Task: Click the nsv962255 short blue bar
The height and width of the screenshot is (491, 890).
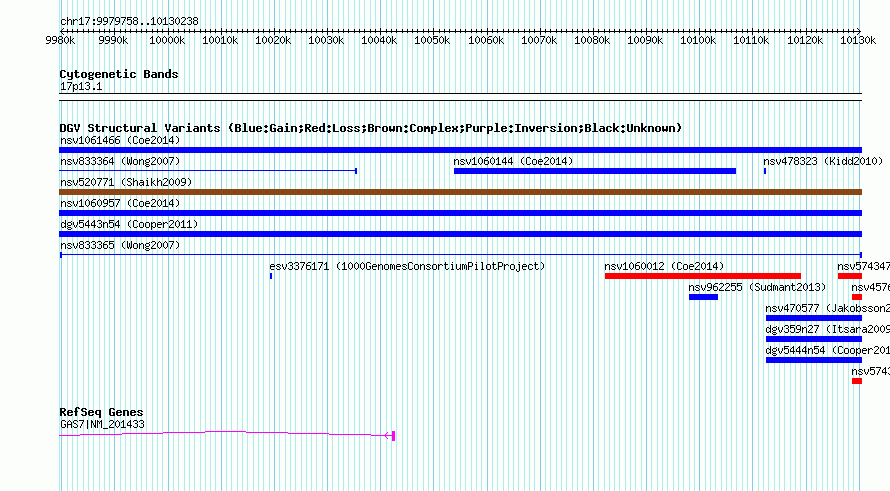Action: click(x=703, y=297)
